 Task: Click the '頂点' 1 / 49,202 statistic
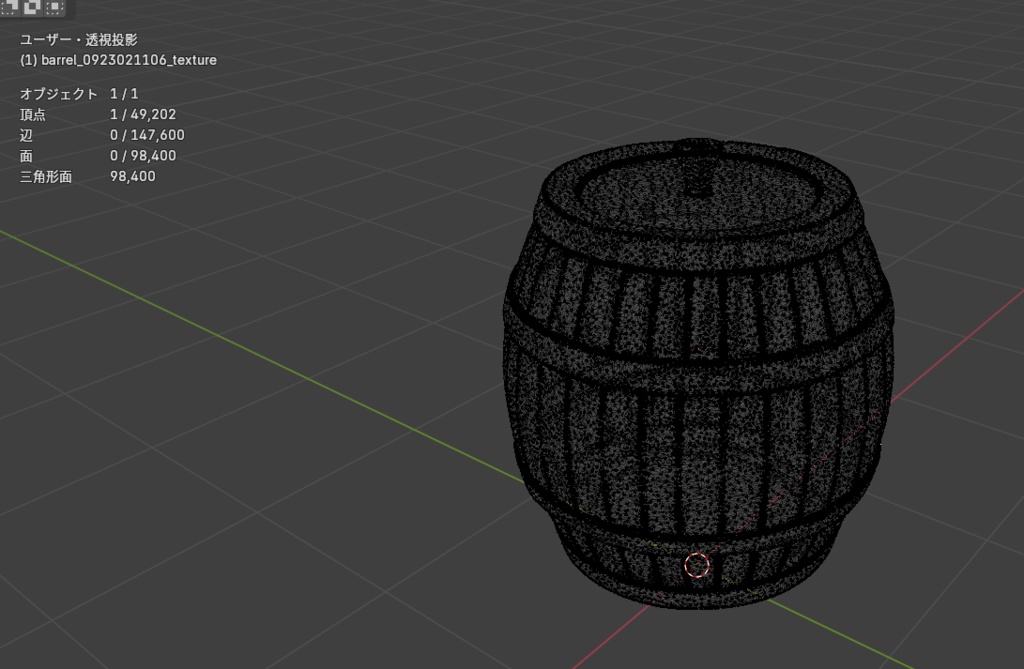[98, 115]
